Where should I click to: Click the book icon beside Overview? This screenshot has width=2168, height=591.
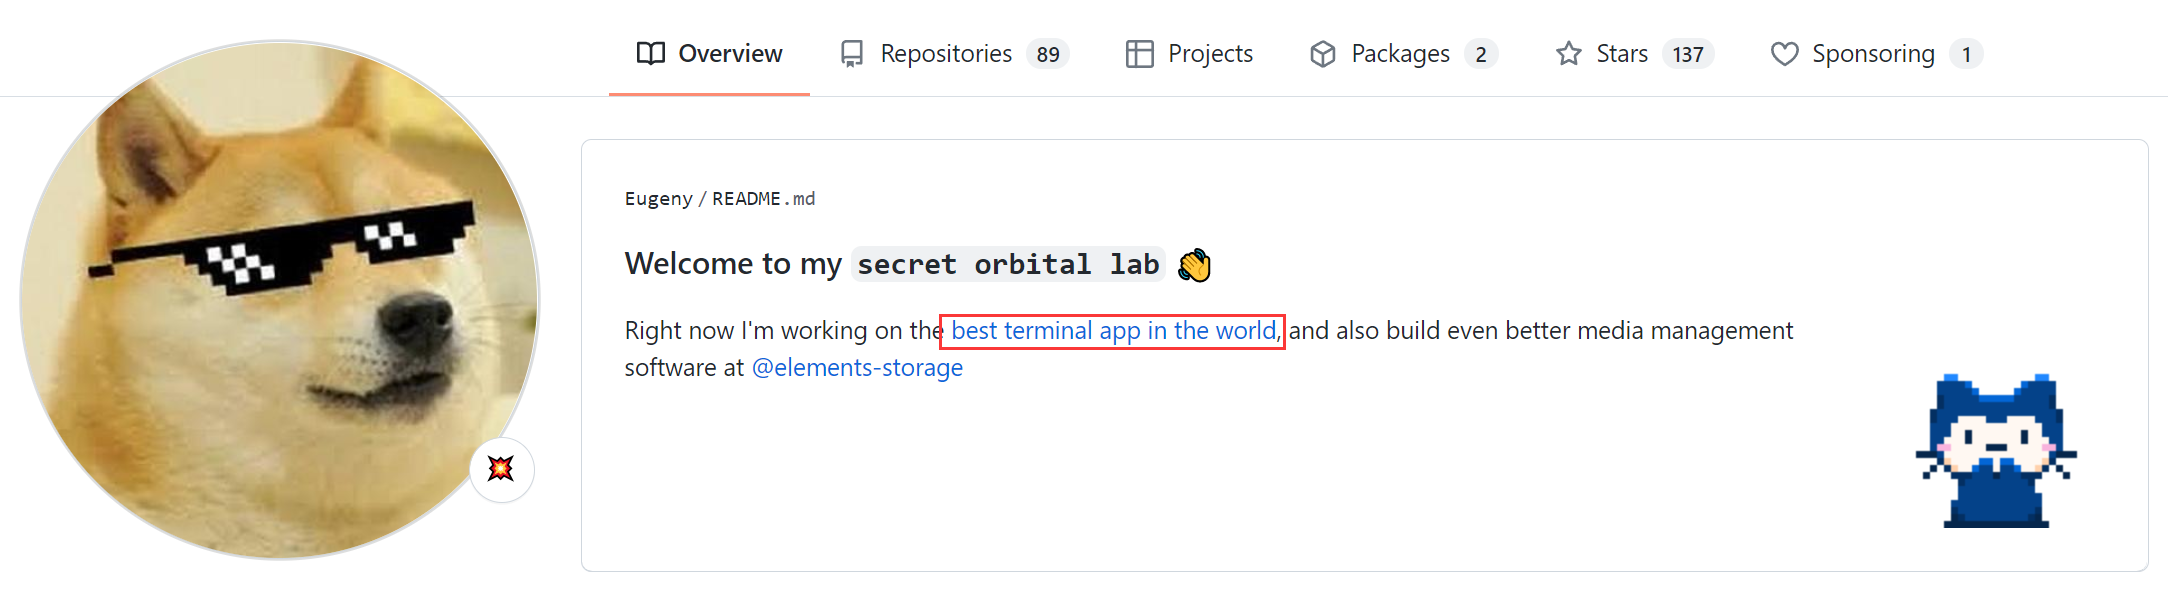[650, 54]
